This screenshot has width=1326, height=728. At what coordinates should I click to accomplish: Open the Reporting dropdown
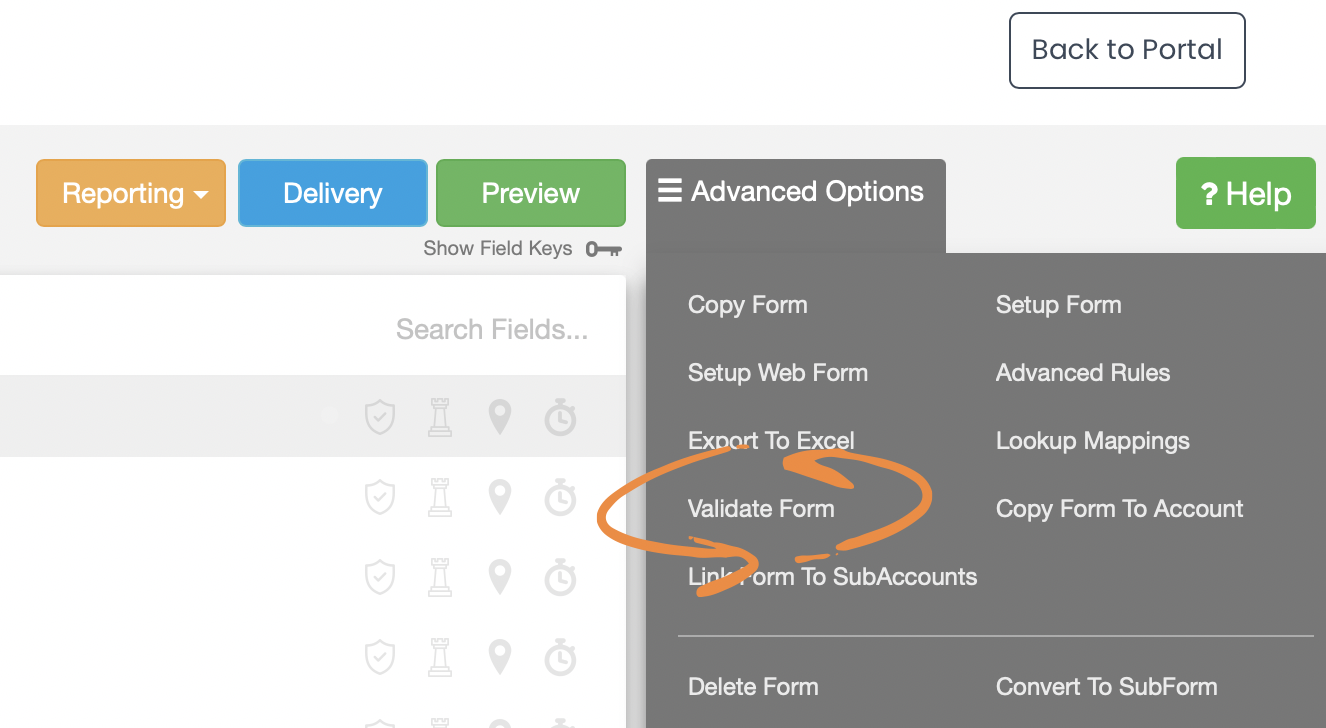pos(131,193)
